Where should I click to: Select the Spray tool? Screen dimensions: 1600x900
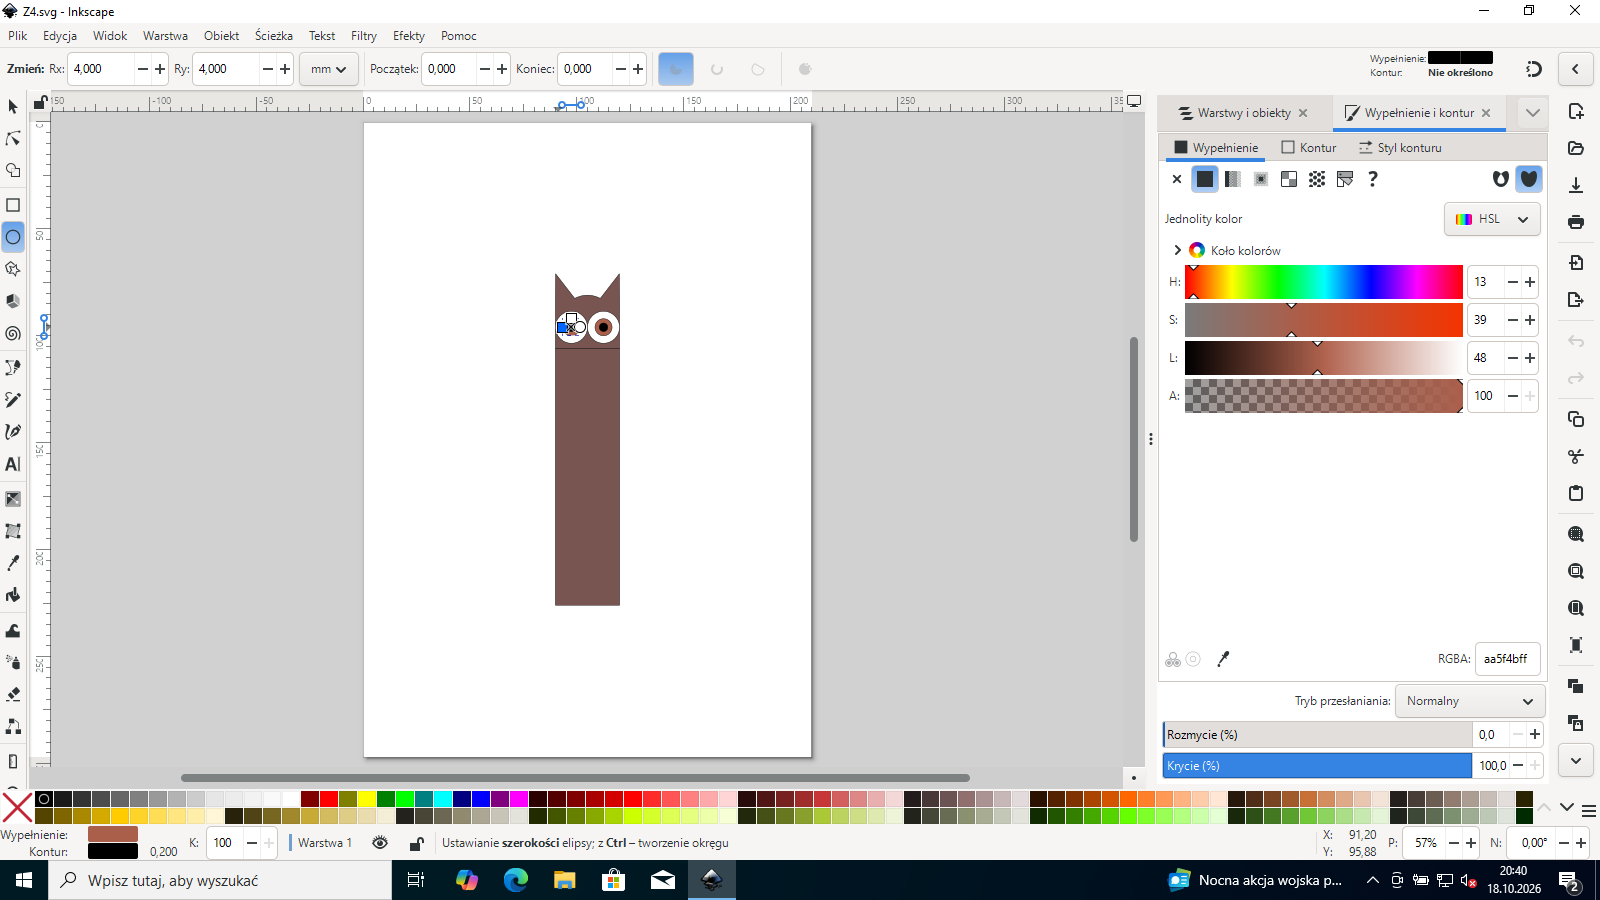(13, 661)
